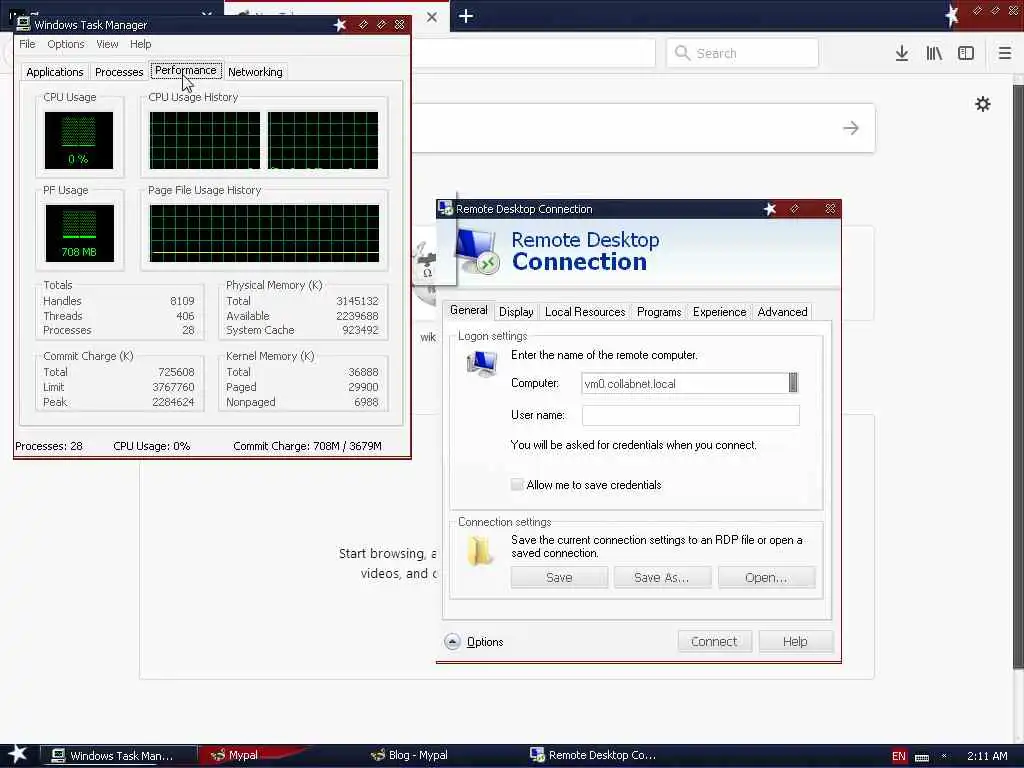Click star icon in Remote Desktop title bar
Image resolution: width=1024 pixels, height=768 pixels.
(x=770, y=209)
